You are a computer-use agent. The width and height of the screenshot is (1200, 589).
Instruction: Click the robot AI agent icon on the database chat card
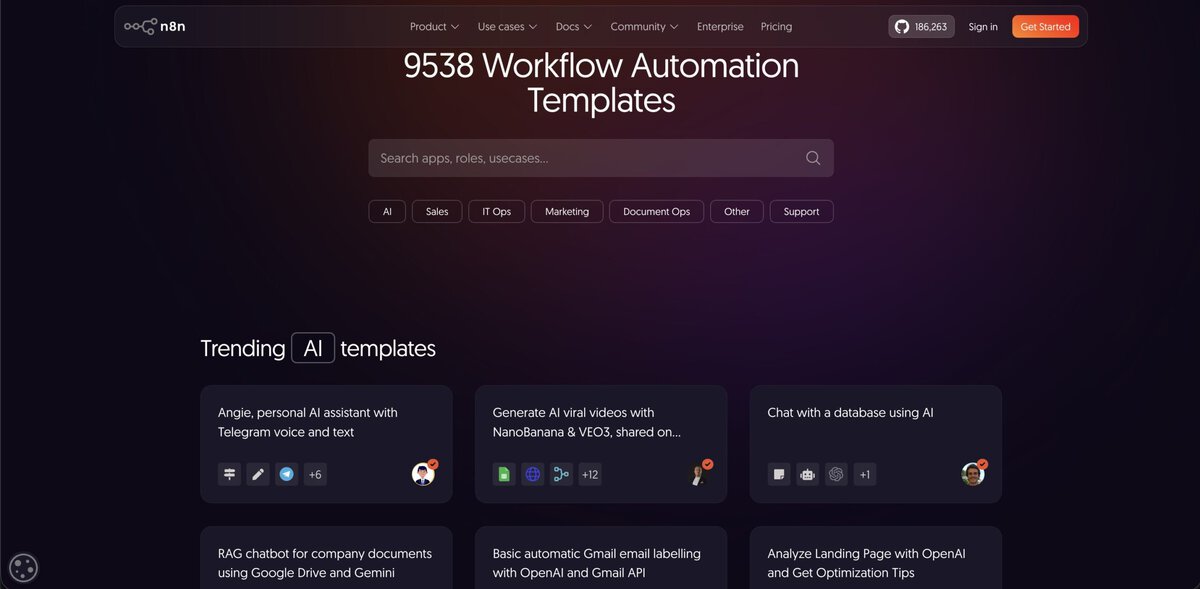(x=808, y=474)
